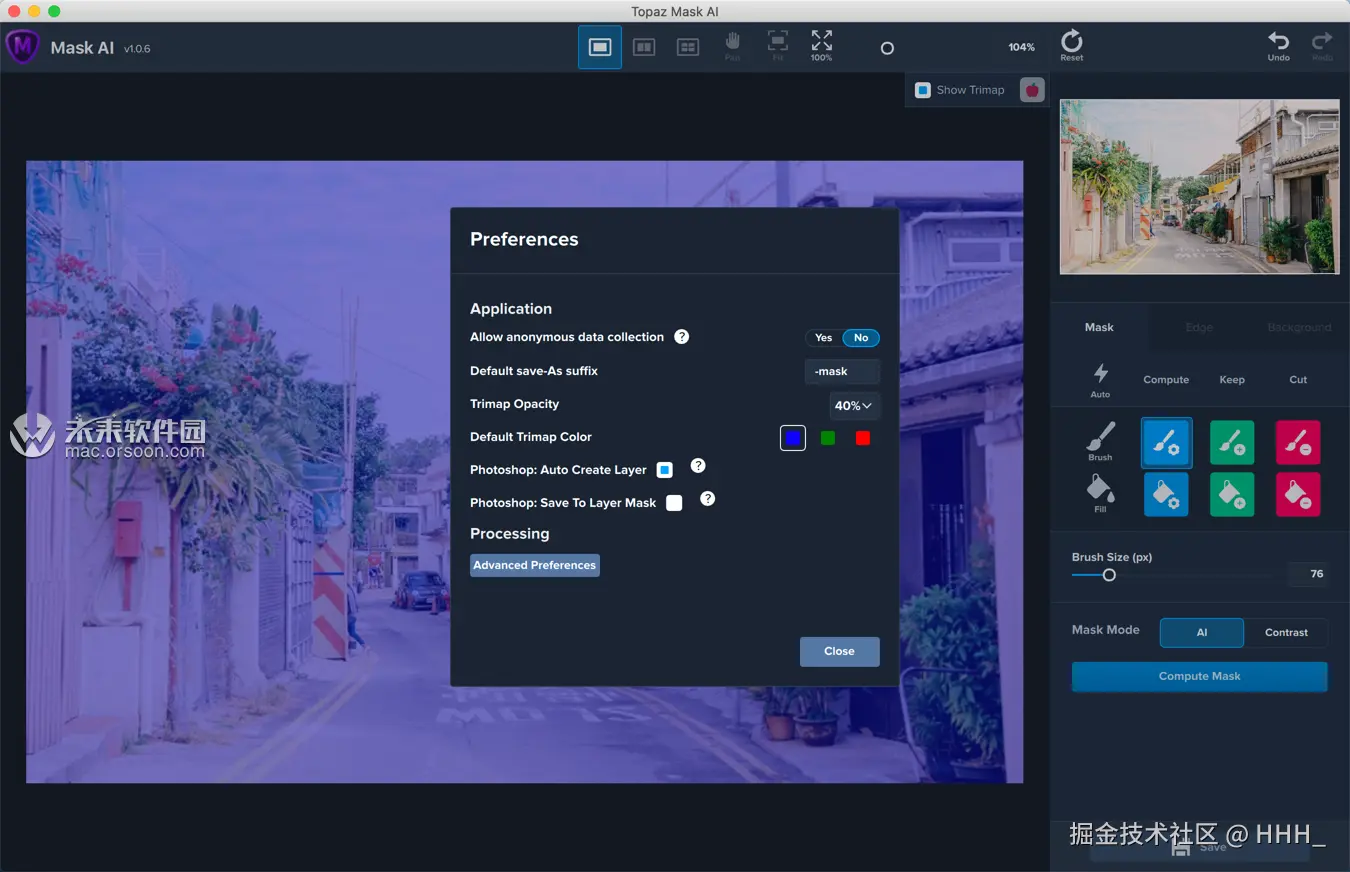Click the v1.0.6 version label

pos(137,49)
